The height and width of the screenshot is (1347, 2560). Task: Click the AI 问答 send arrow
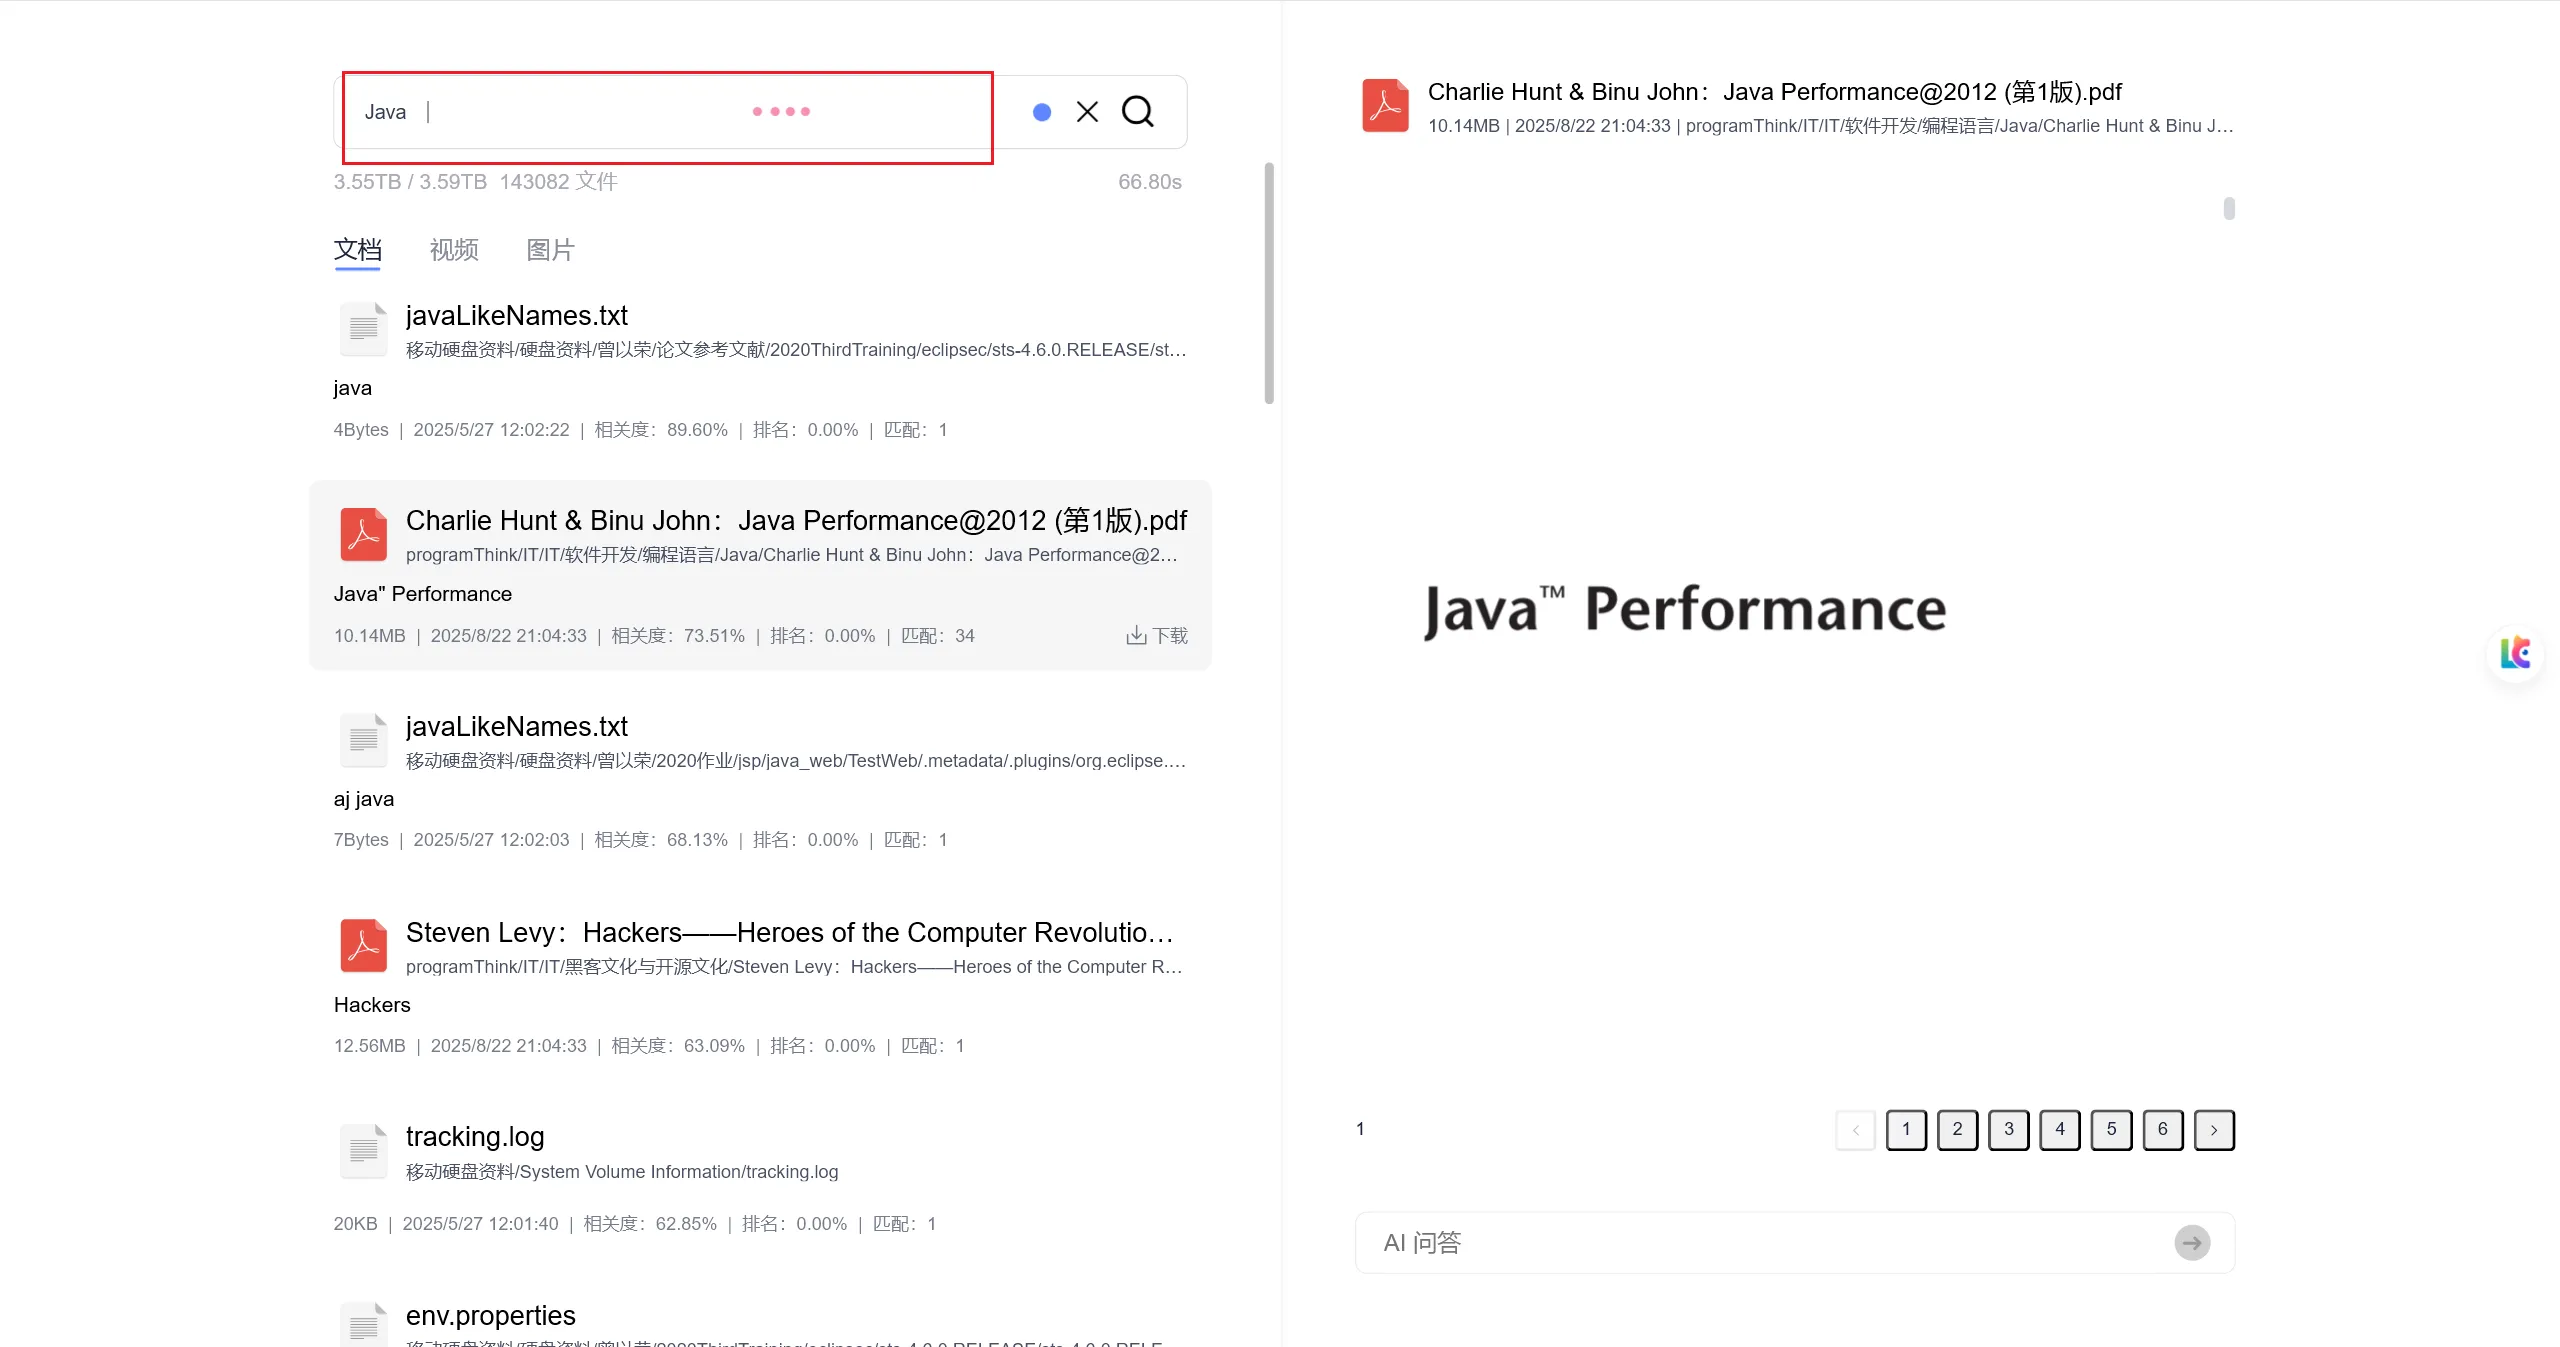(2192, 1243)
